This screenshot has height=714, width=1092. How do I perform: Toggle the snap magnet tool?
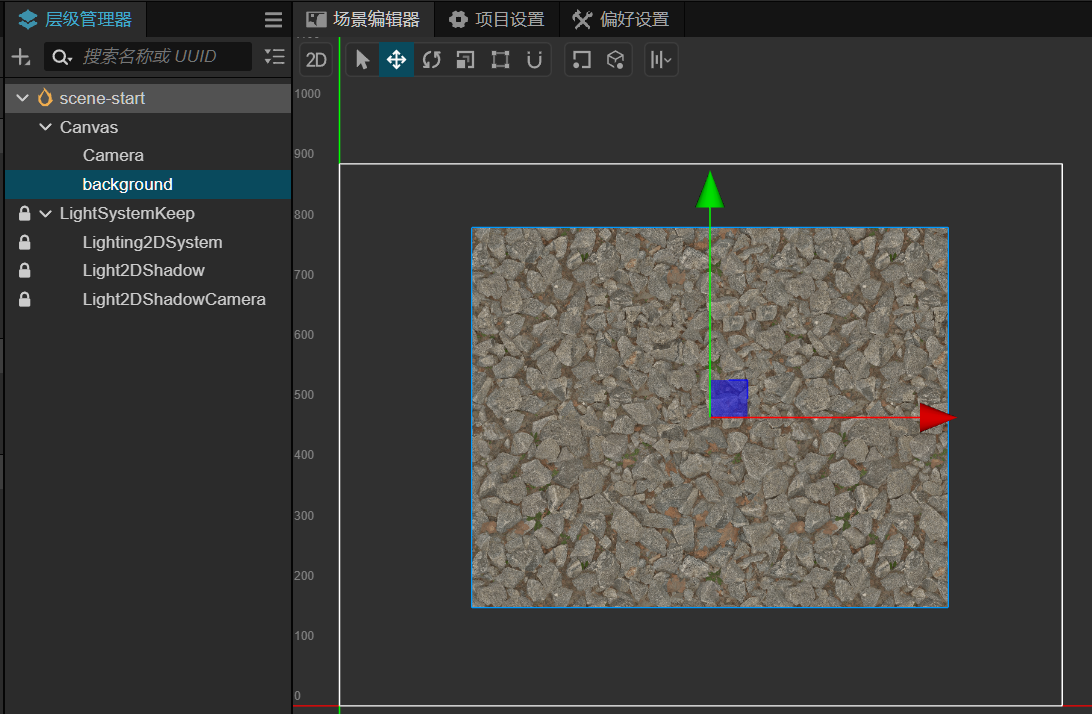(534, 60)
